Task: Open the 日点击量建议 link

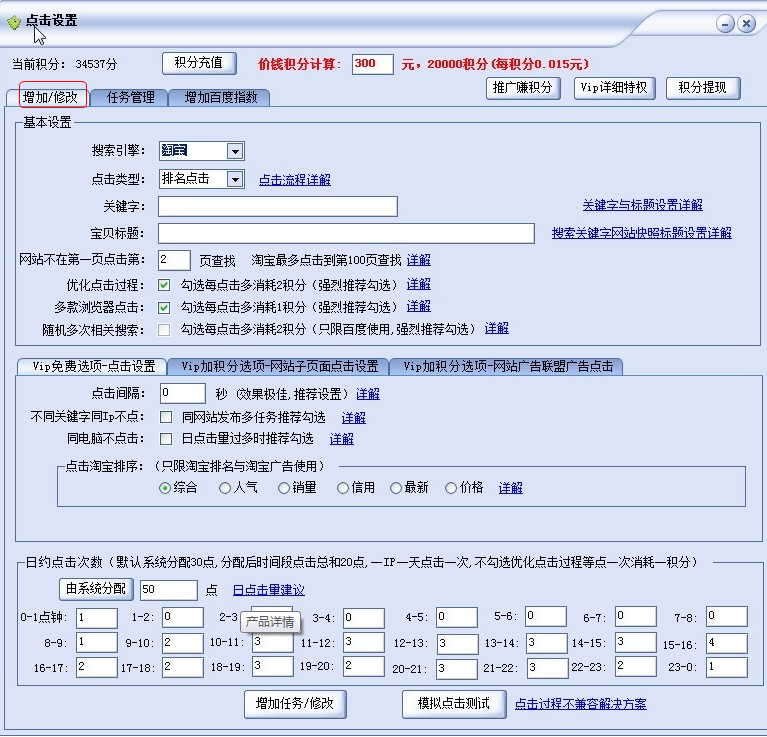Action: click(x=269, y=590)
